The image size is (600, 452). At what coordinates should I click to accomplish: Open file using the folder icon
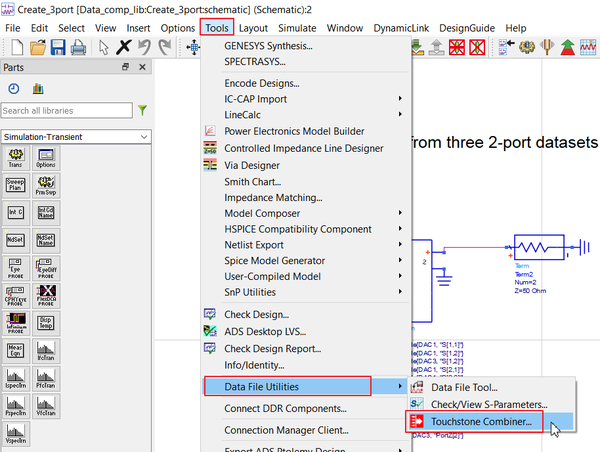pos(38,47)
